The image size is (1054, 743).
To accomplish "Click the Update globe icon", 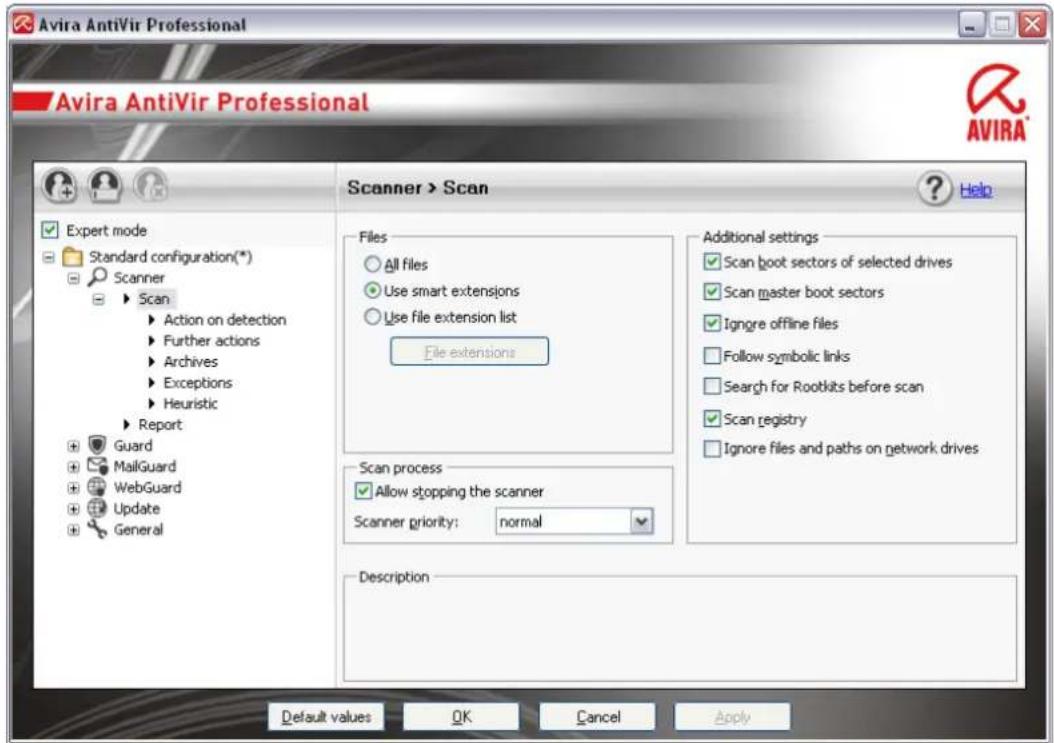I will pyautogui.click(x=97, y=508).
